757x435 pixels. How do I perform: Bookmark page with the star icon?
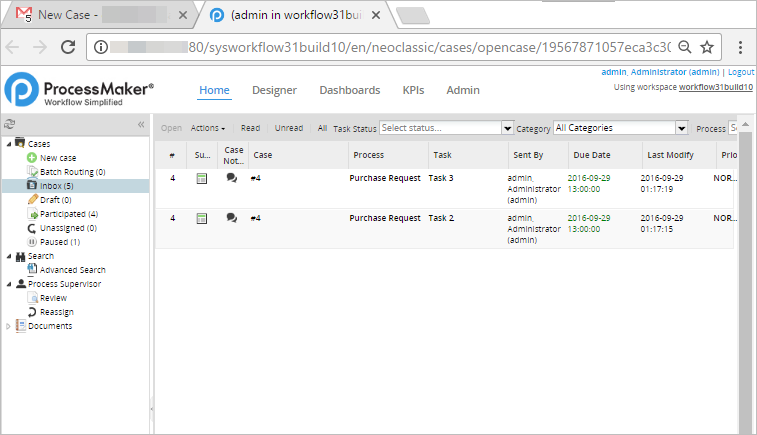tap(706, 47)
